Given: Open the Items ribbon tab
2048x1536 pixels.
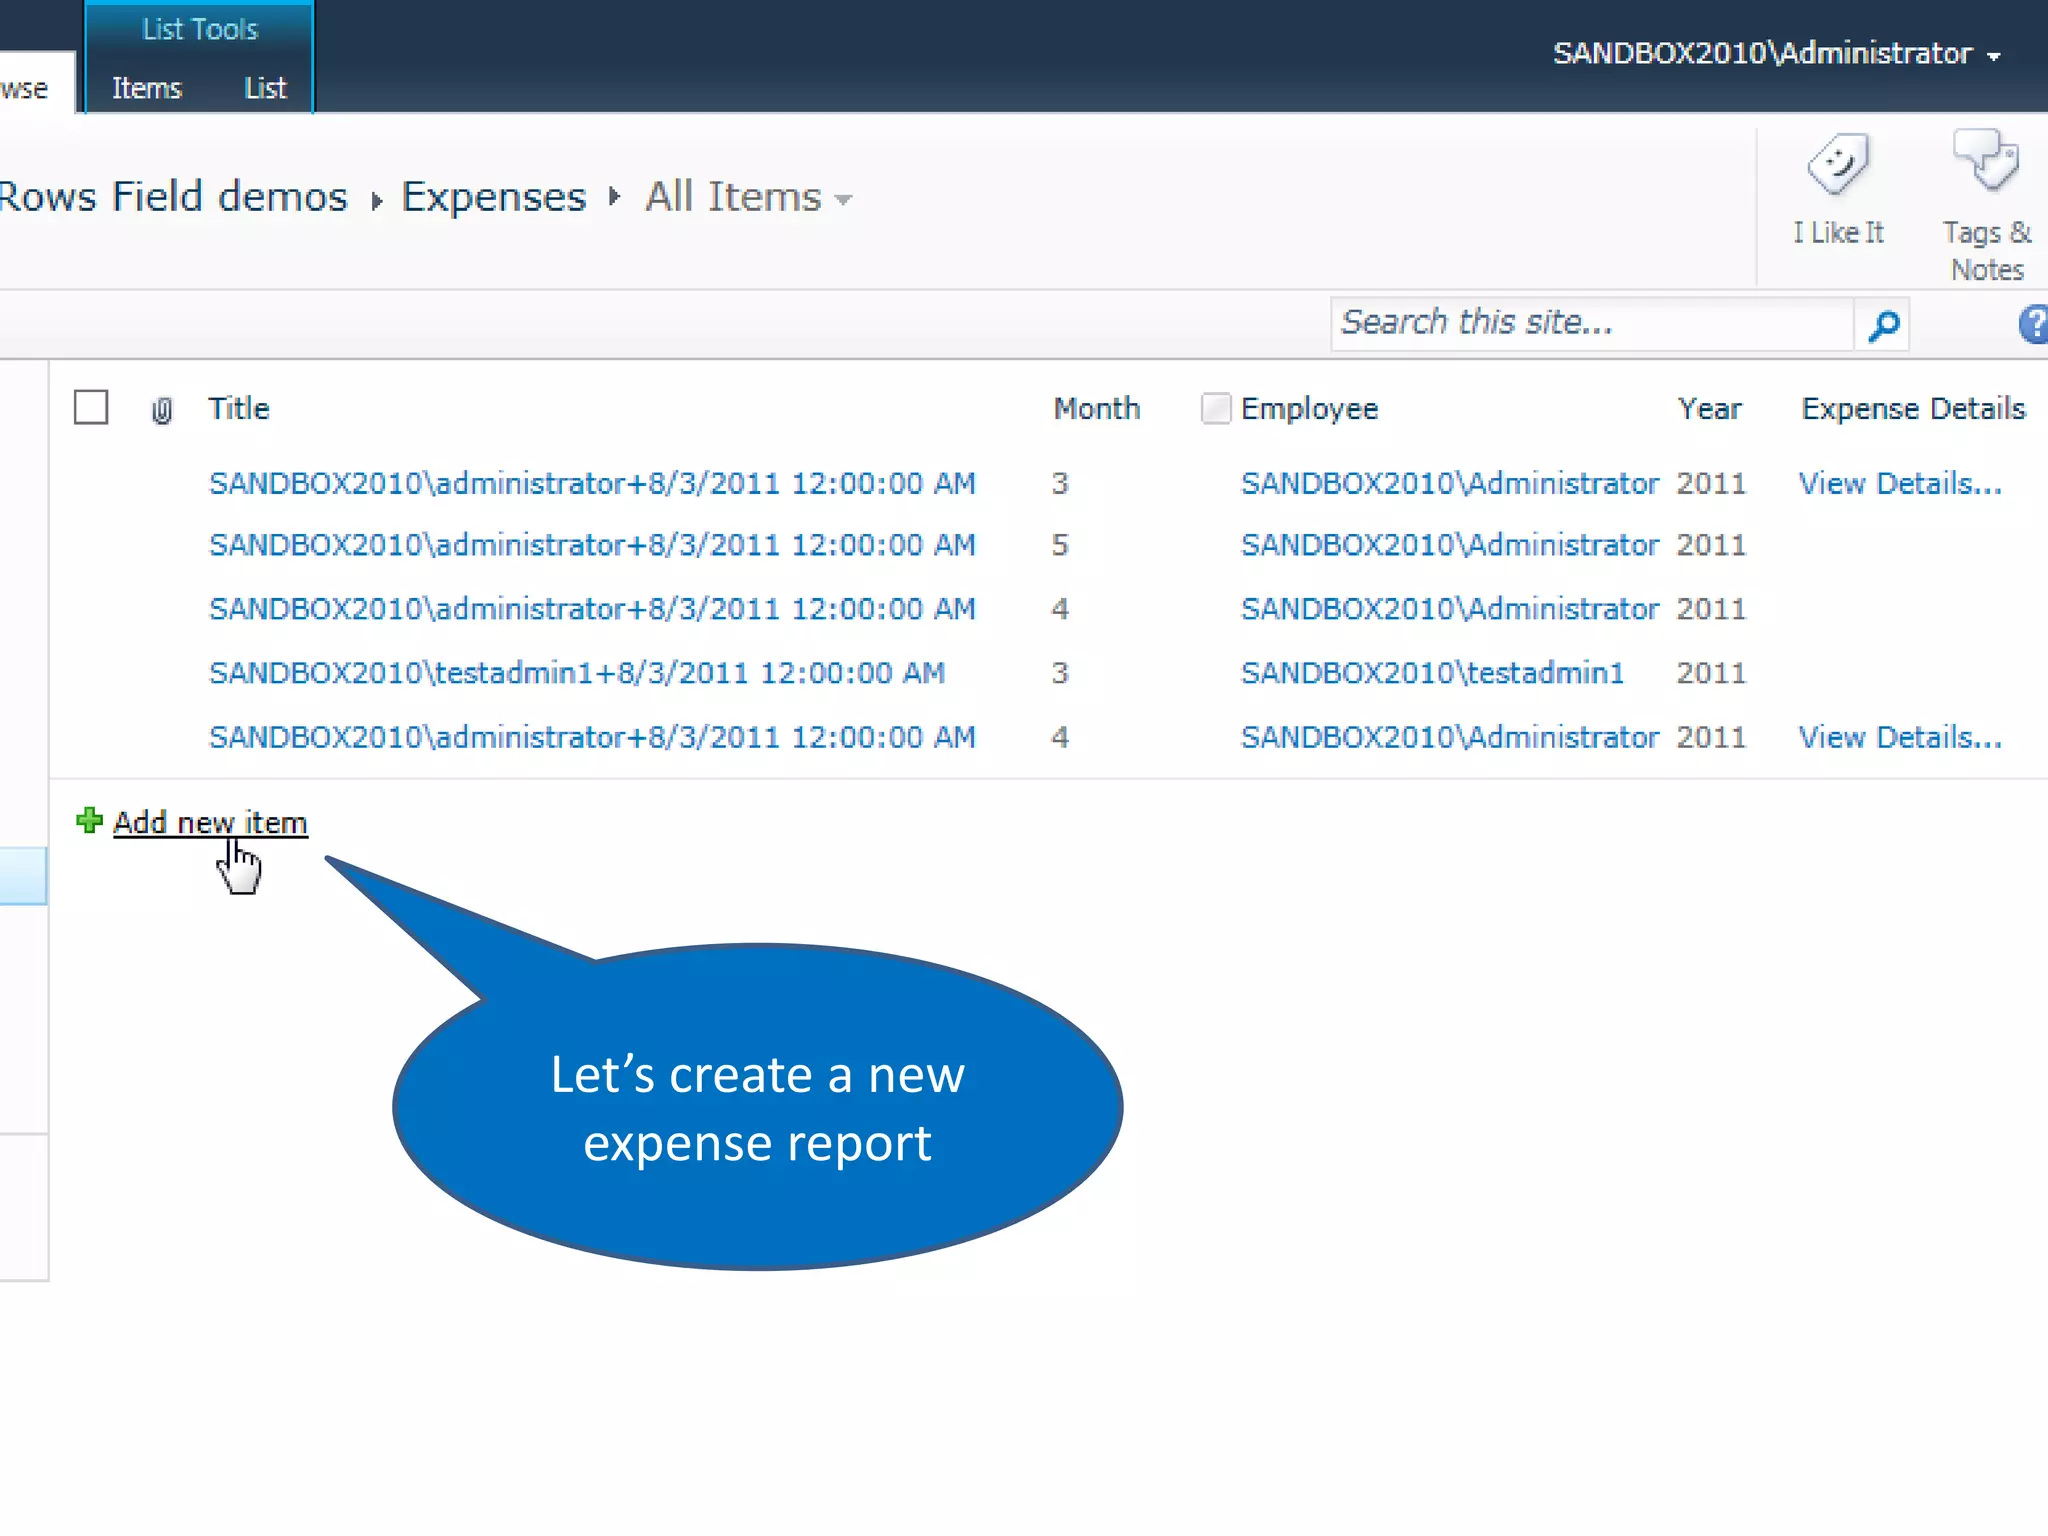Looking at the screenshot, I should [x=147, y=88].
